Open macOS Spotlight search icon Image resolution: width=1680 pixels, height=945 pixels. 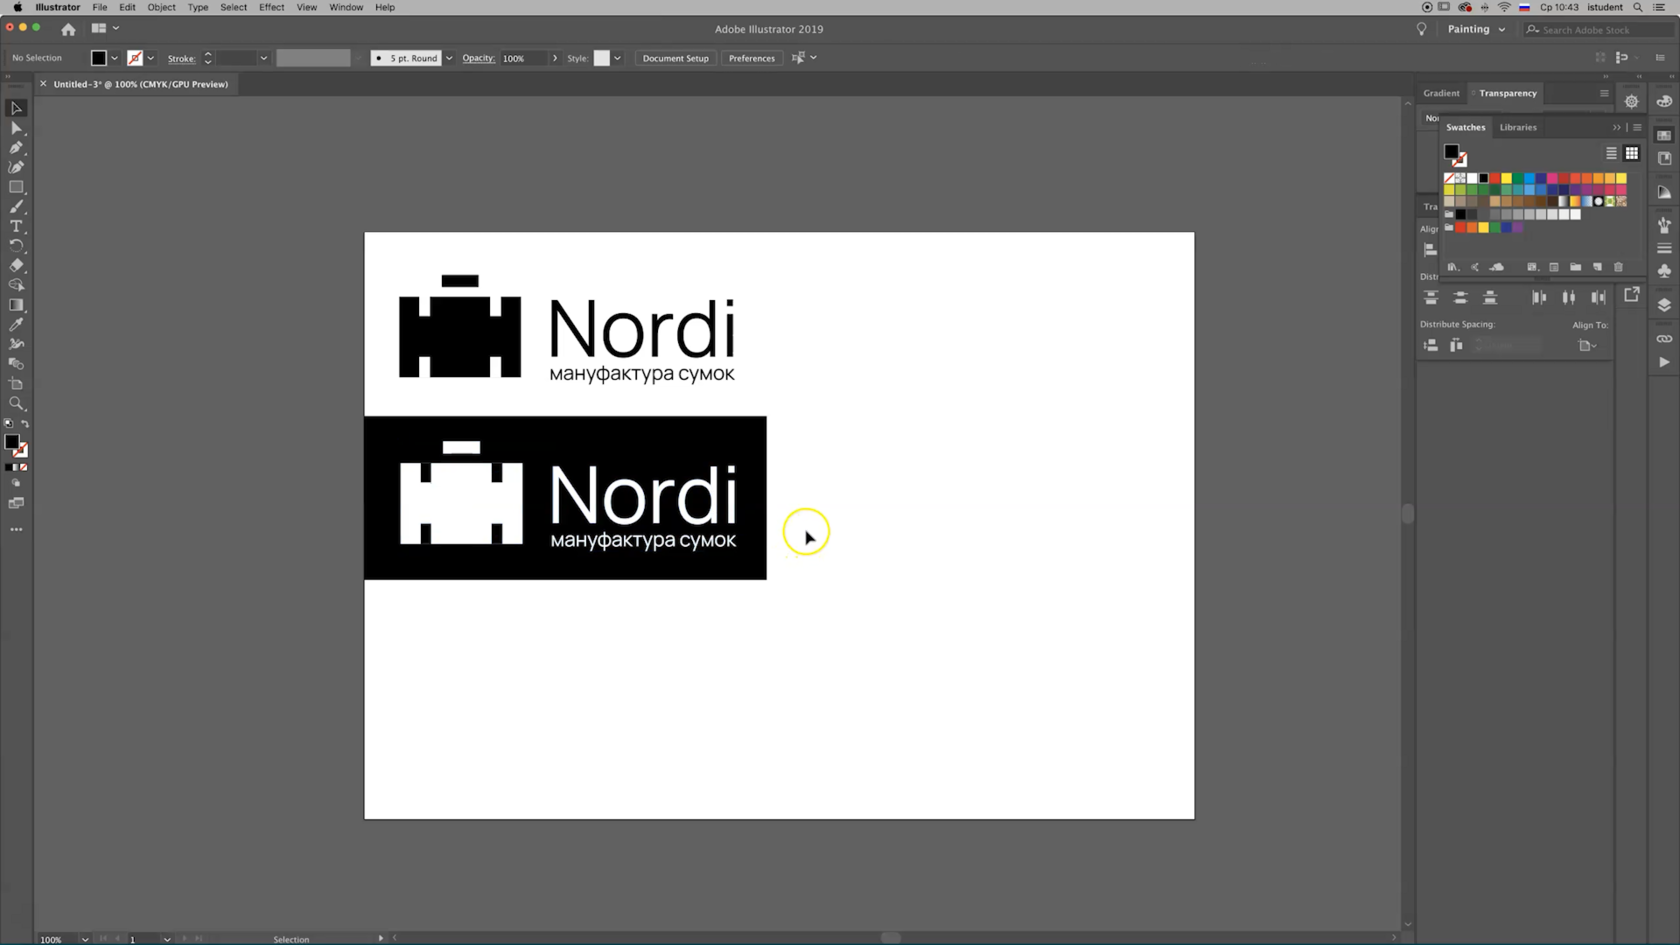(x=1637, y=7)
